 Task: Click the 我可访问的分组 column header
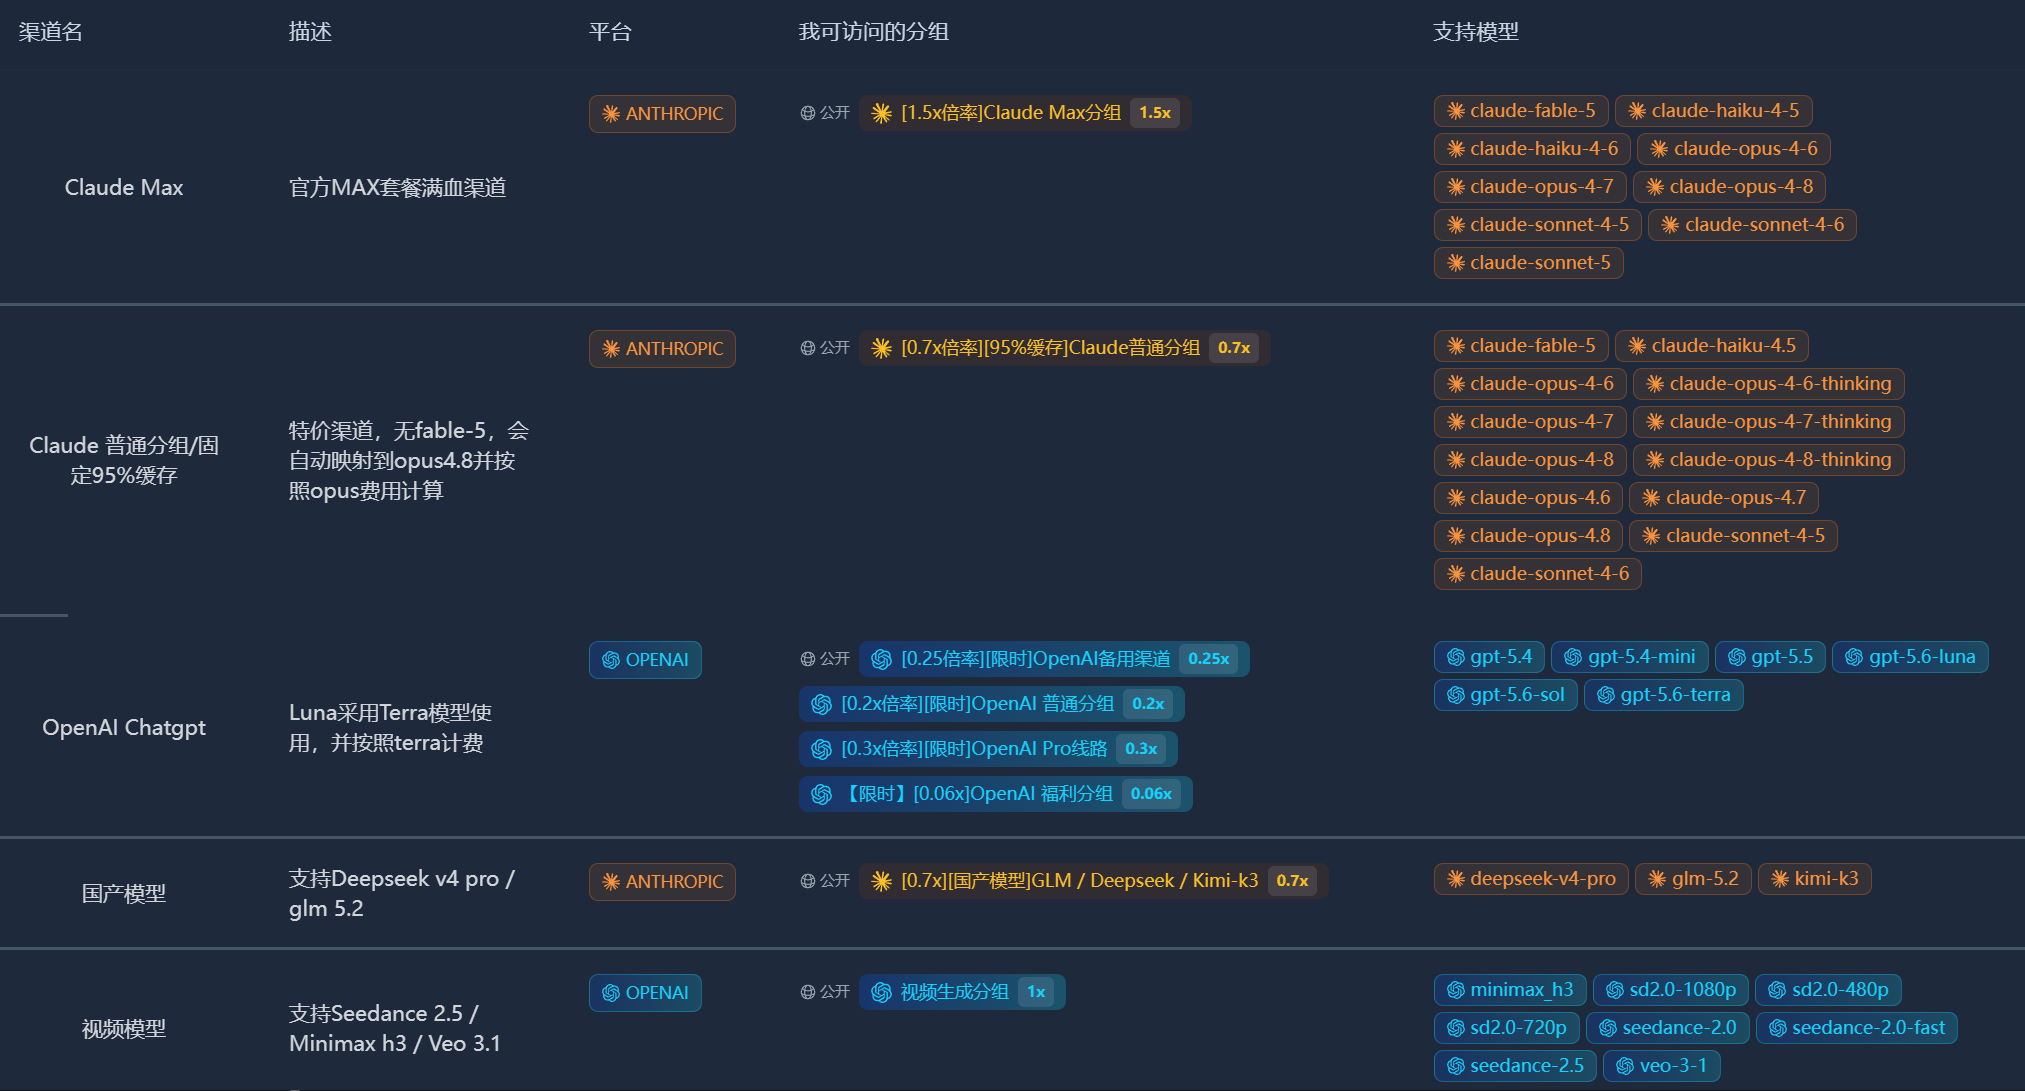[x=873, y=32]
